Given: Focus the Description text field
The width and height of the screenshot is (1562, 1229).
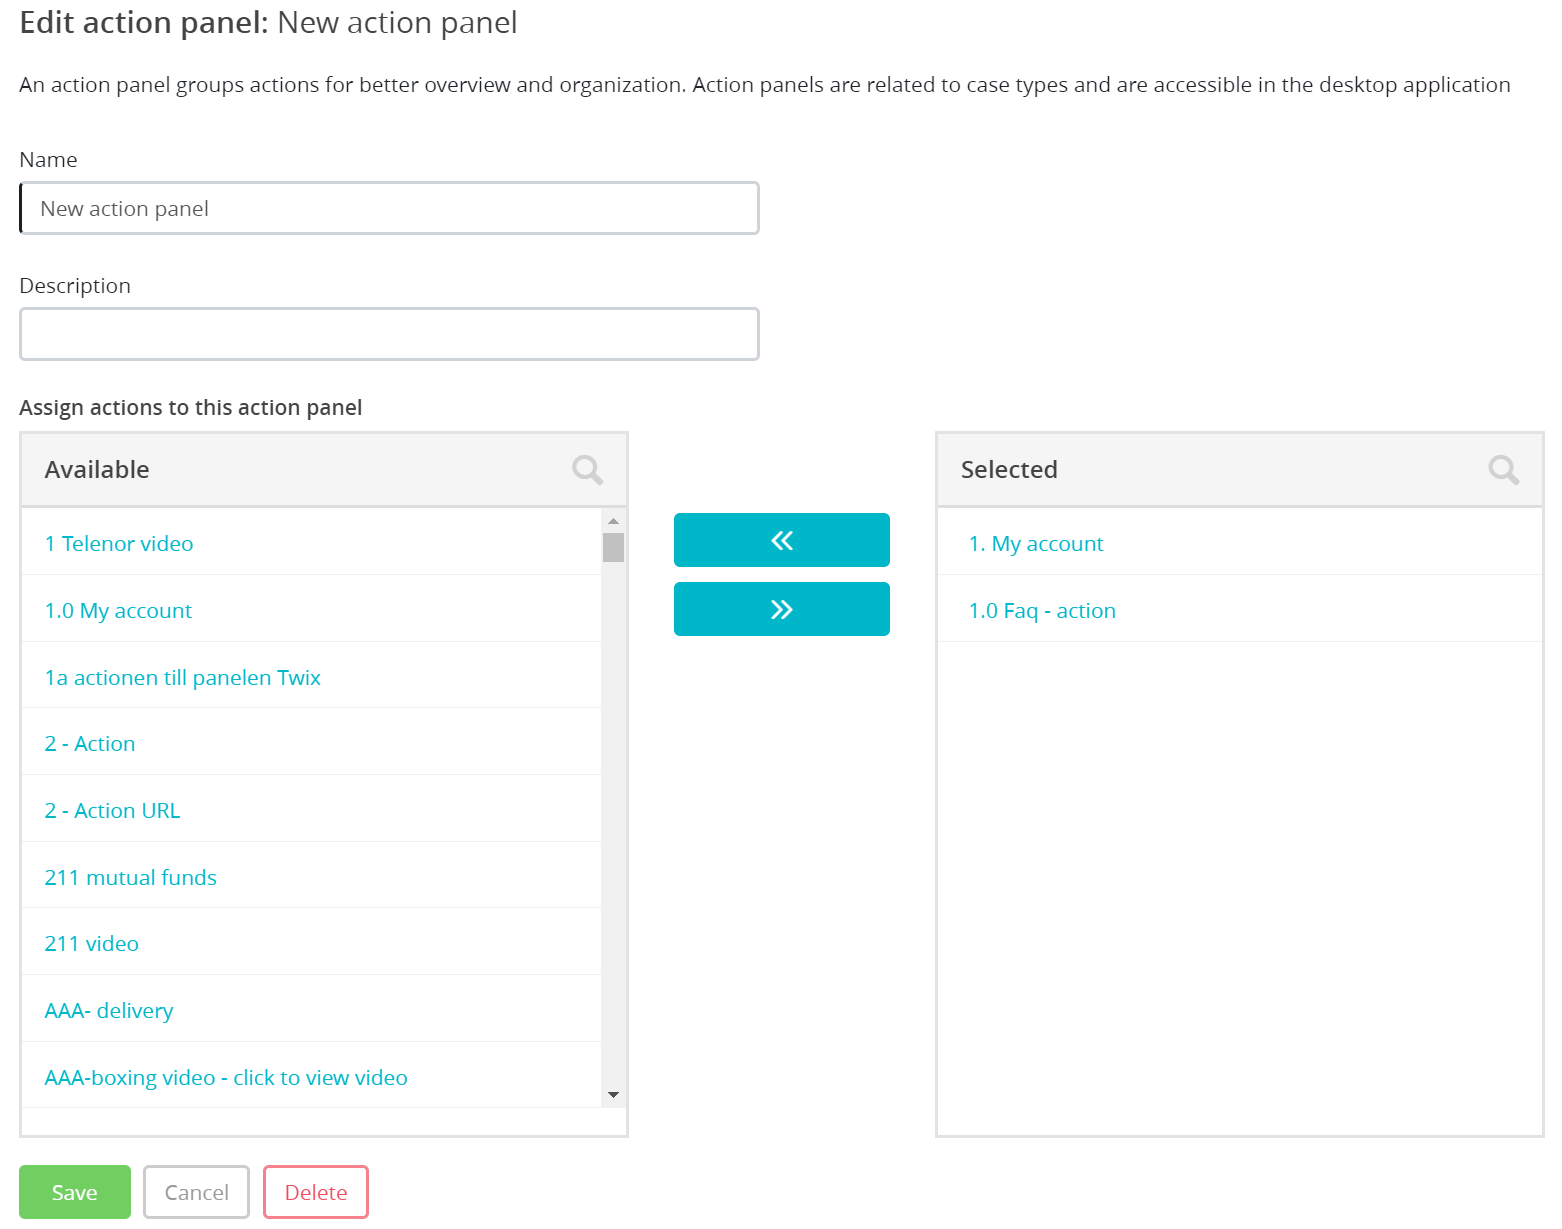Looking at the screenshot, I should pos(389,334).
